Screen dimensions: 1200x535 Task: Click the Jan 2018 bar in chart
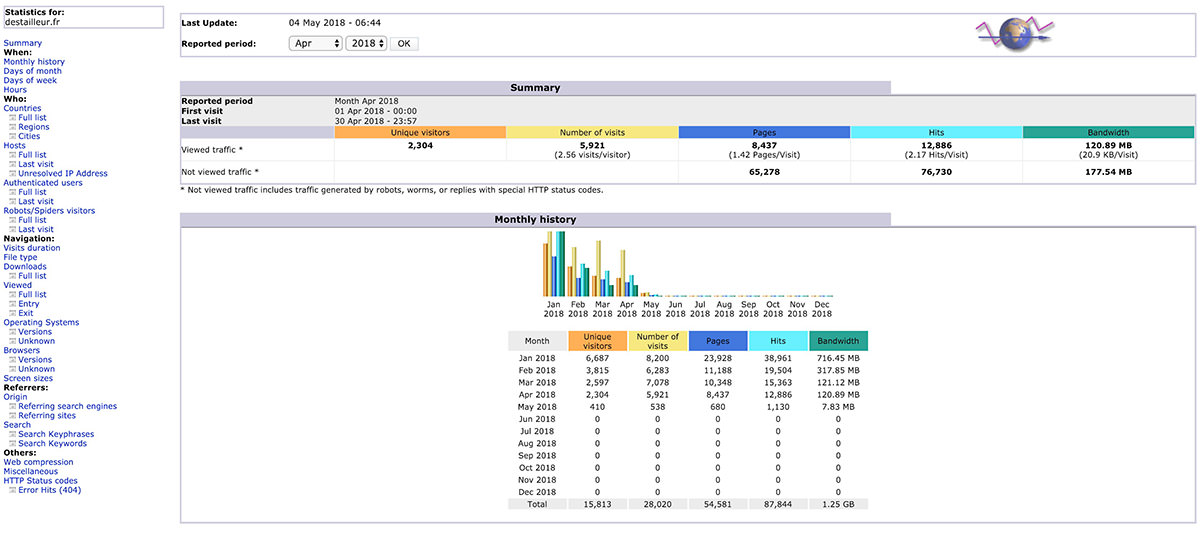[x=554, y=264]
